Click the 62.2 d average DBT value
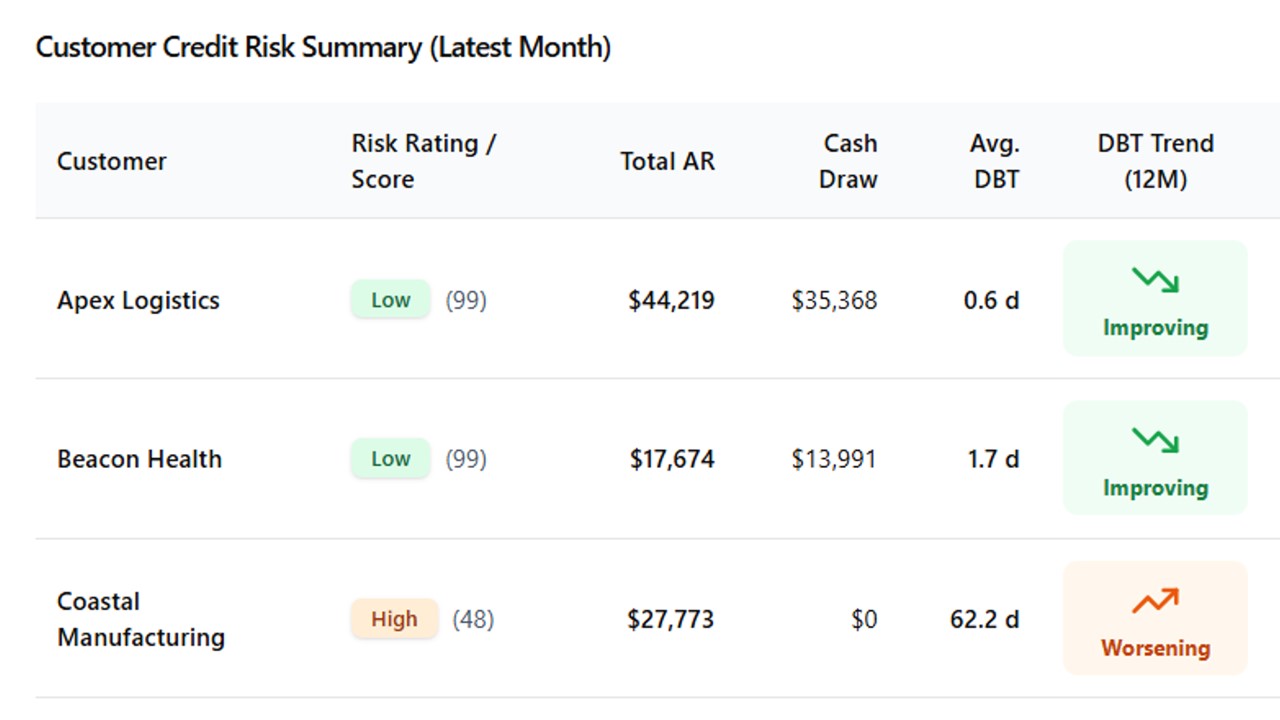This screenshot has height=720, width=1280. (x=984, y=619)
